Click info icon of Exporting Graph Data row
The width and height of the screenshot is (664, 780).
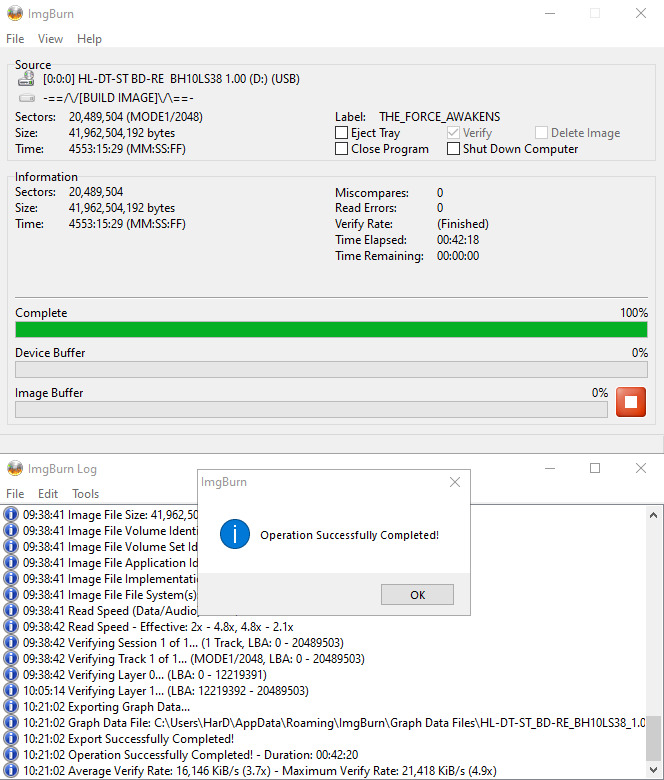tap(11, 706)
